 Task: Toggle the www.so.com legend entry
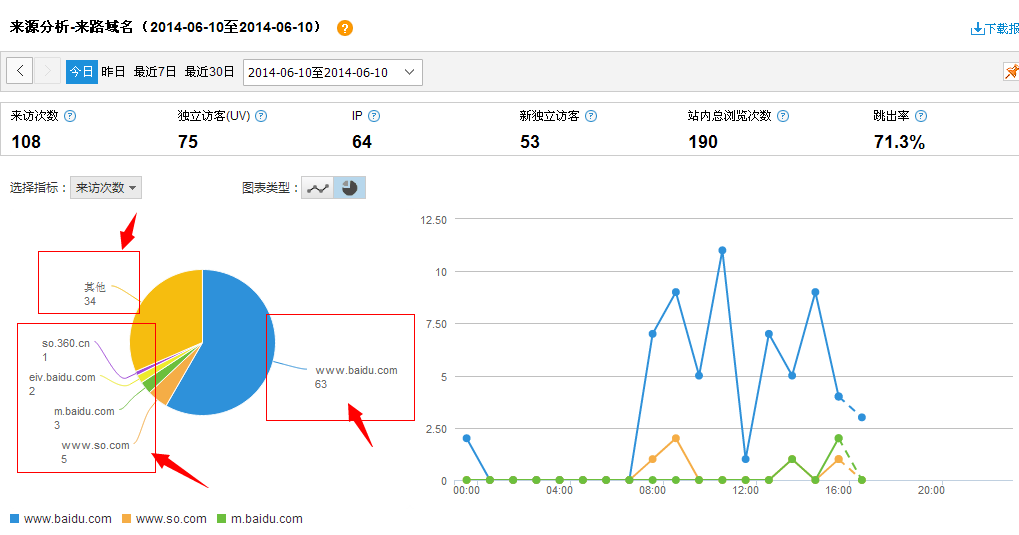[x=164, y=519]
